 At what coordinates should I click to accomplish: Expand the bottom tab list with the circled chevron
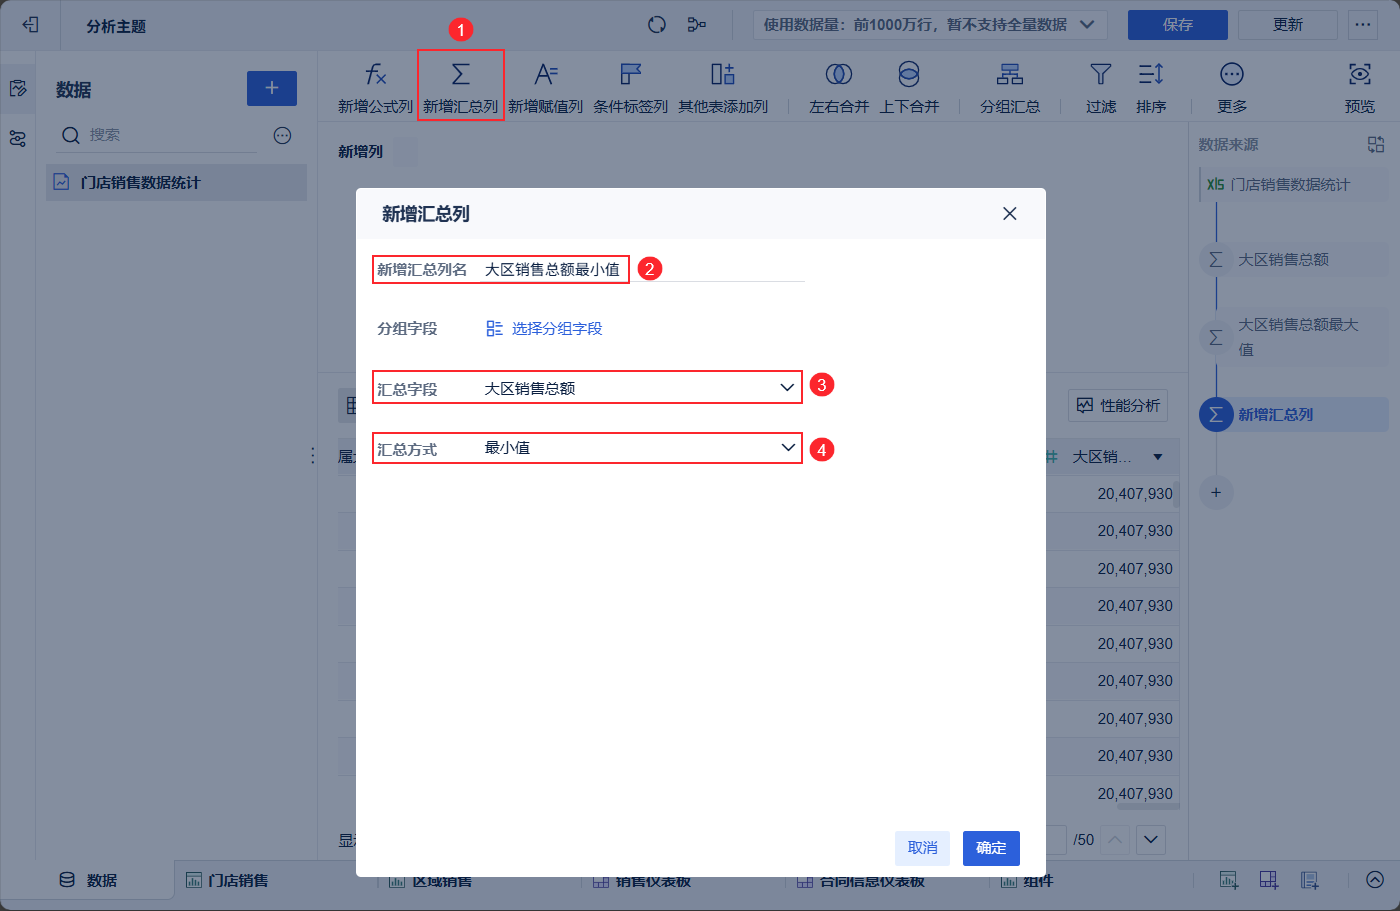click(x=1375, y=880)
